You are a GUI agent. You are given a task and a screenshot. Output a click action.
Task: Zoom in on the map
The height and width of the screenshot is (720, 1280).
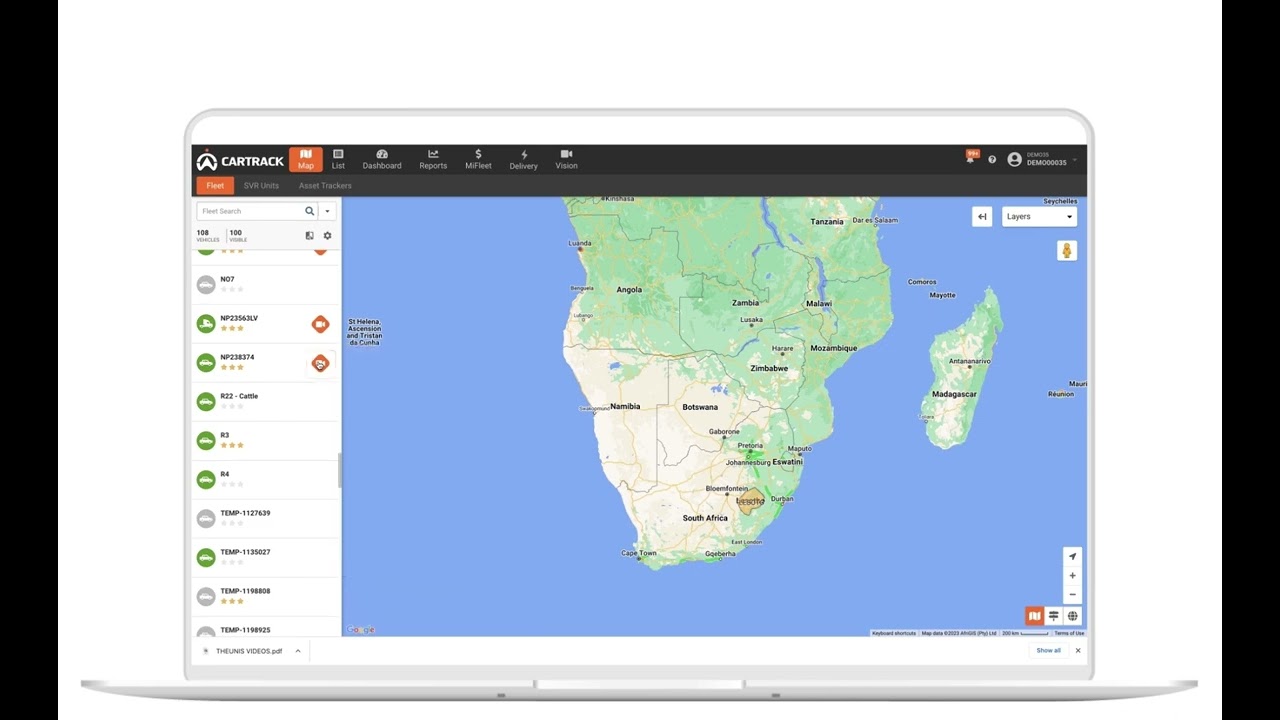[1072, 576]
